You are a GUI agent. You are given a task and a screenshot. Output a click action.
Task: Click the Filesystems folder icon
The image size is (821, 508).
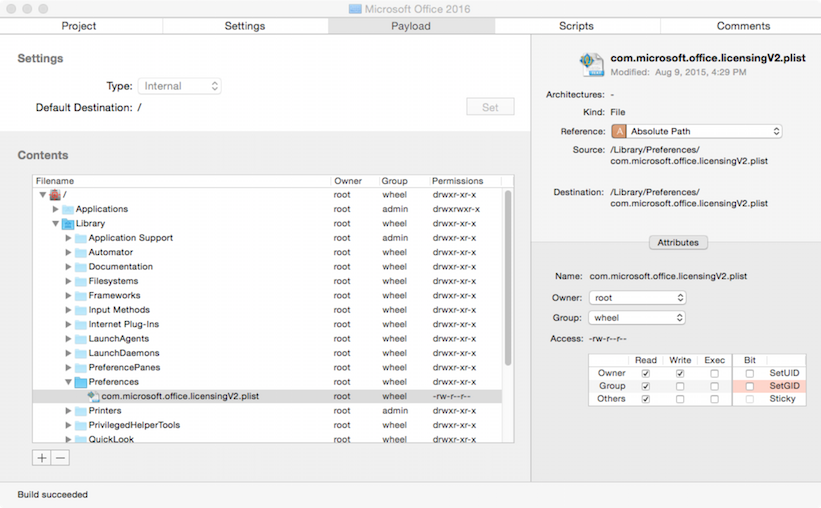pyautogui.click(x=81, y=281)
